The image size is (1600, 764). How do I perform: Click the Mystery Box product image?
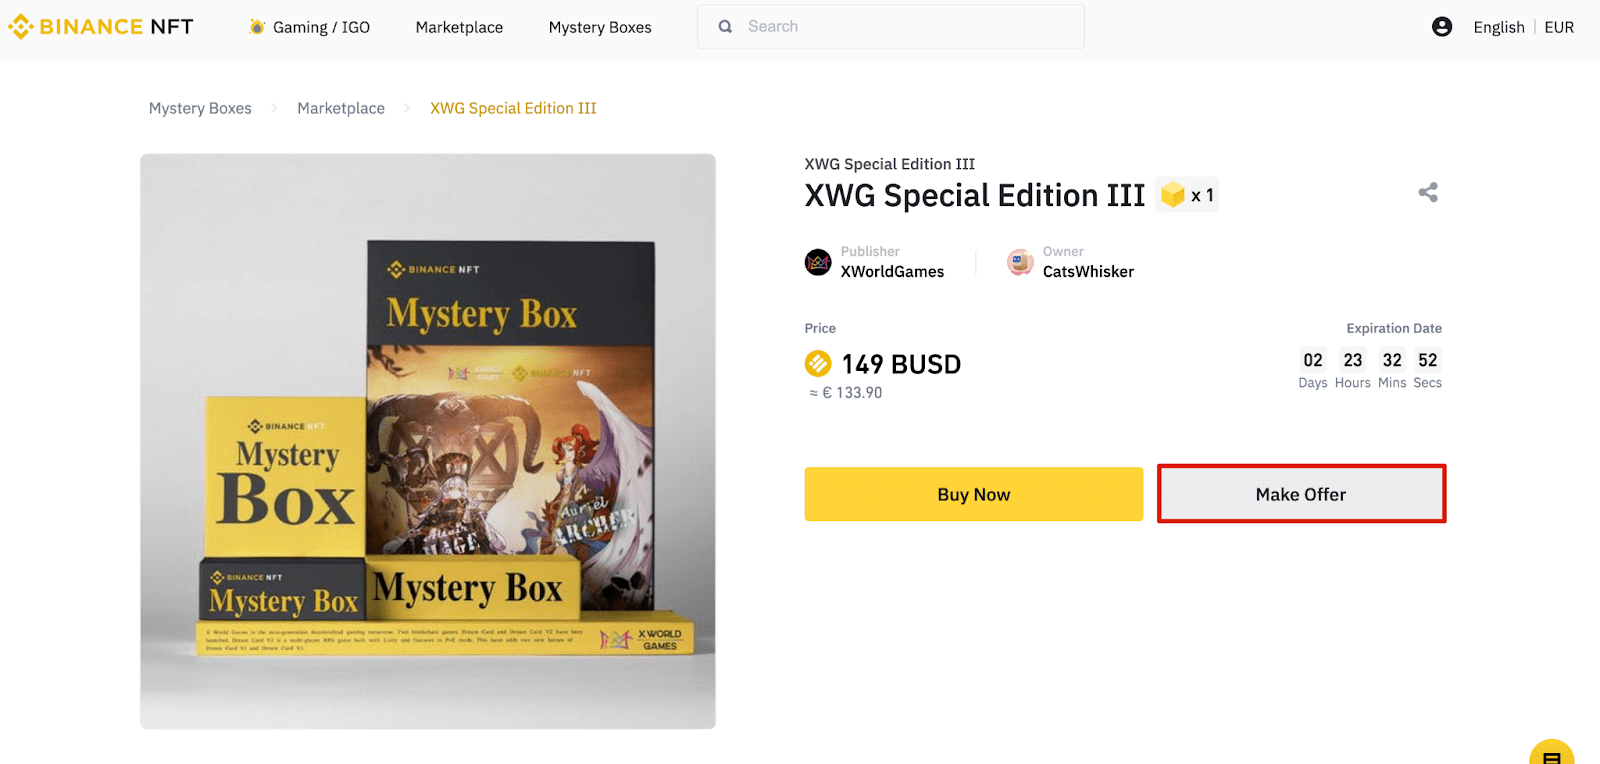428,441
